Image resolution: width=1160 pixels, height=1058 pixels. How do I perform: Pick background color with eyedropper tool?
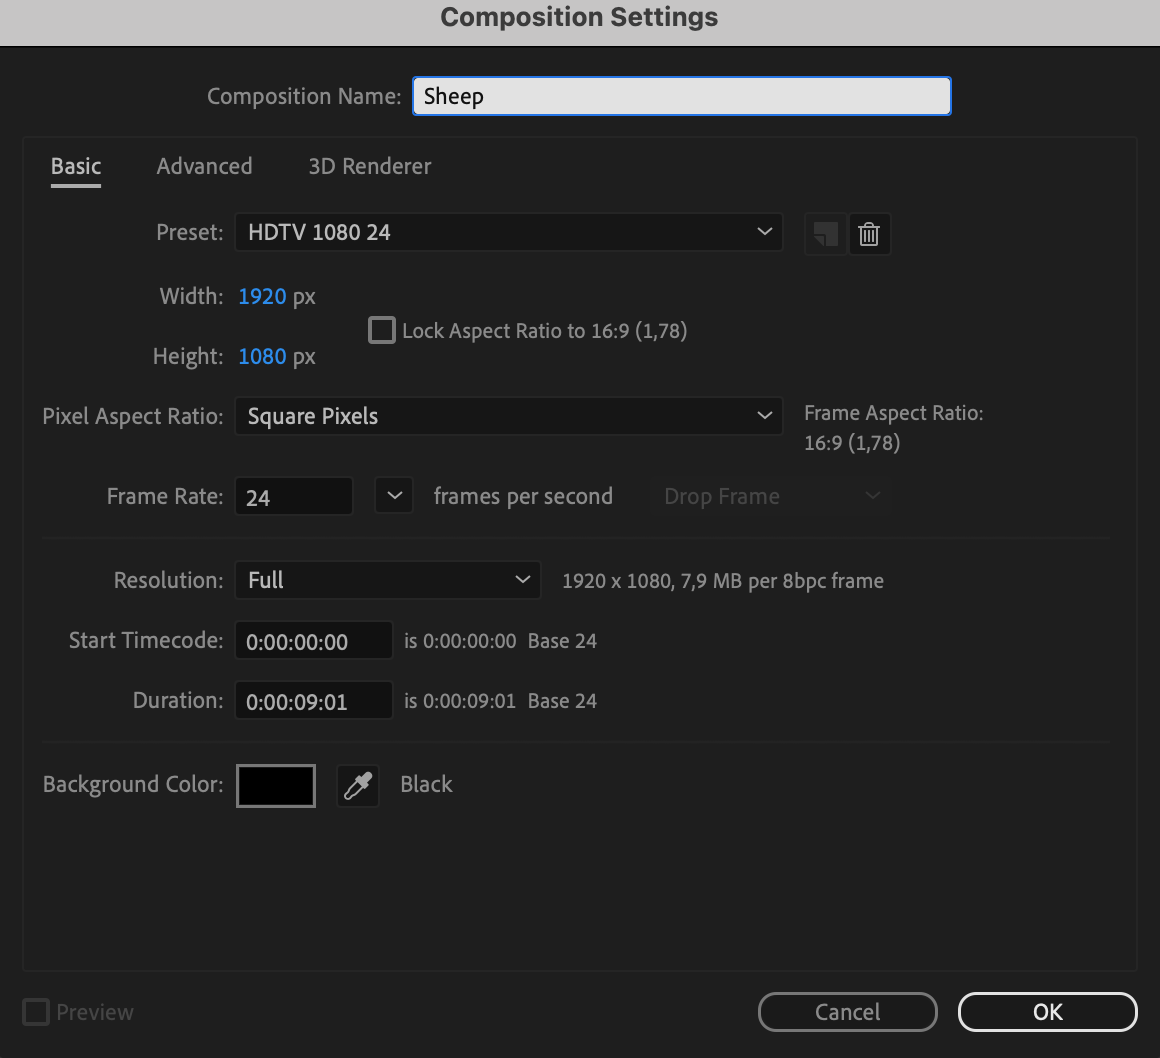(358, 786)
